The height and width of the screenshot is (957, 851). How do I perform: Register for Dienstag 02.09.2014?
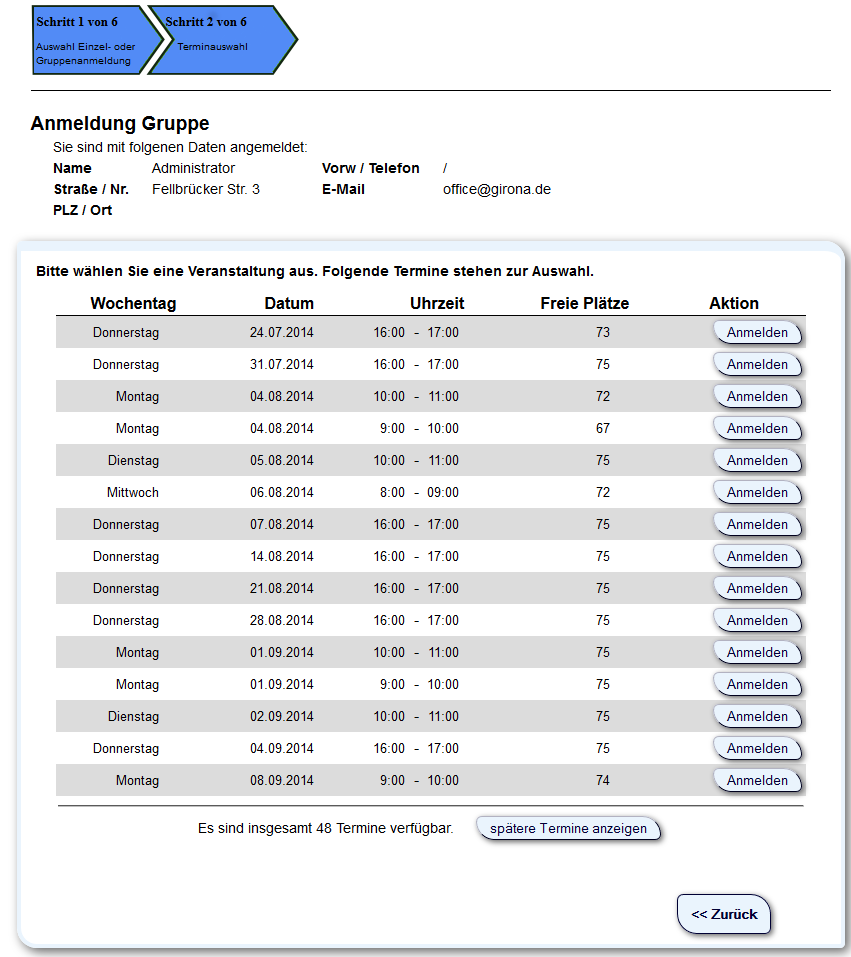click(757, 717)
